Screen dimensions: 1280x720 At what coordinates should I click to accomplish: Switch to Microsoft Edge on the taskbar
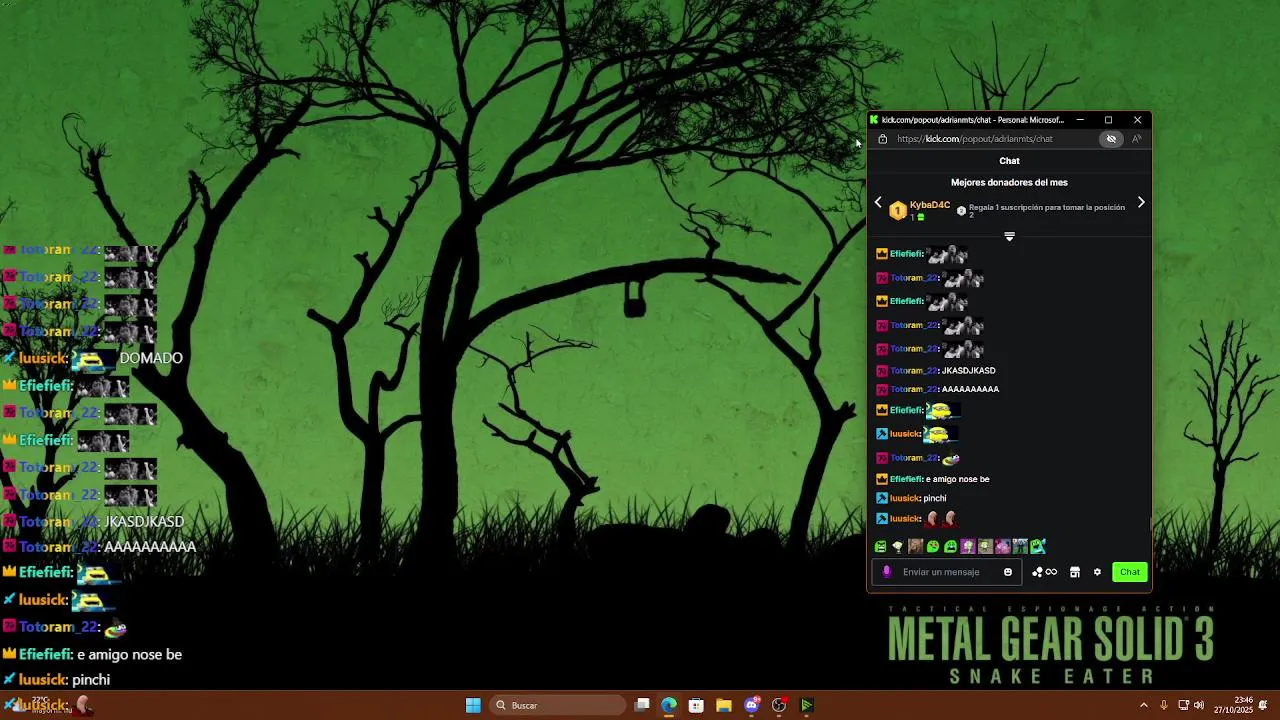coord(669,705)
